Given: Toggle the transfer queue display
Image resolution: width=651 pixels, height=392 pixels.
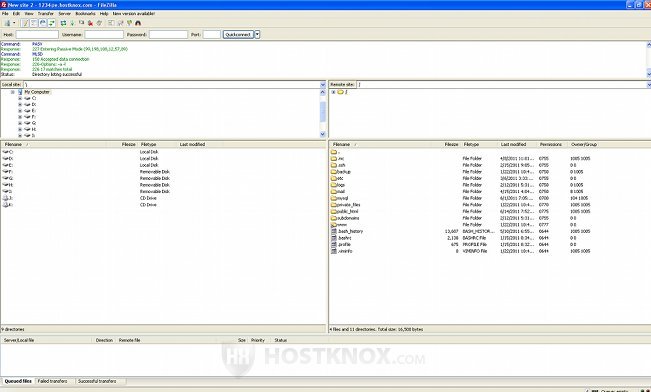Looking at the screenshot, I should coord(52,23).
